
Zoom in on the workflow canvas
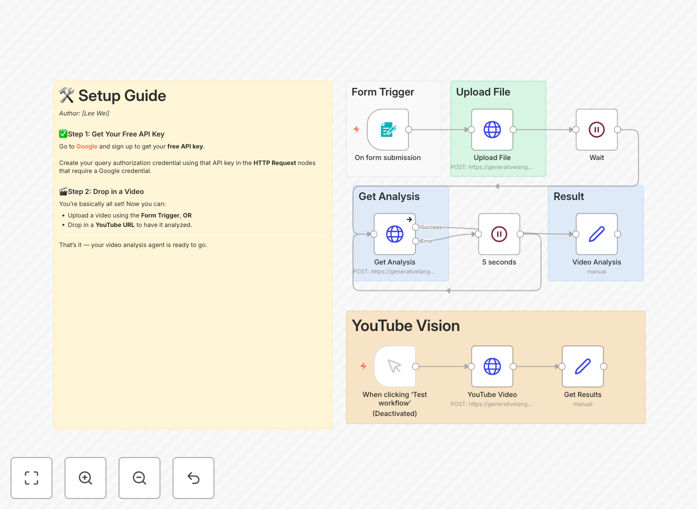pos(85,478)
